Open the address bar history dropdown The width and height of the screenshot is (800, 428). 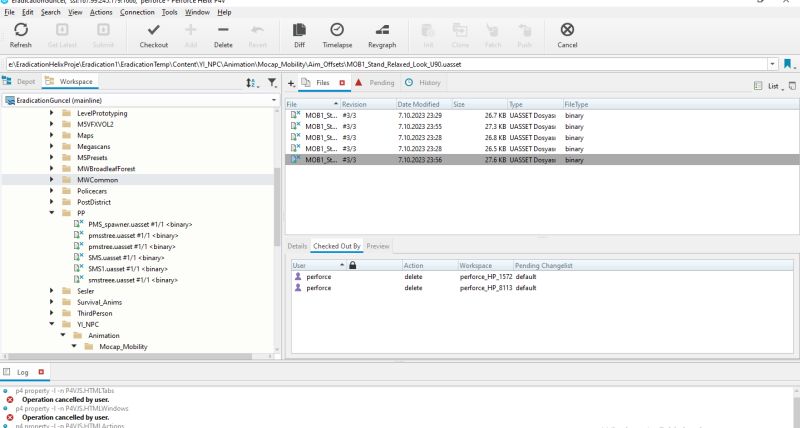(x=772, y=64)
